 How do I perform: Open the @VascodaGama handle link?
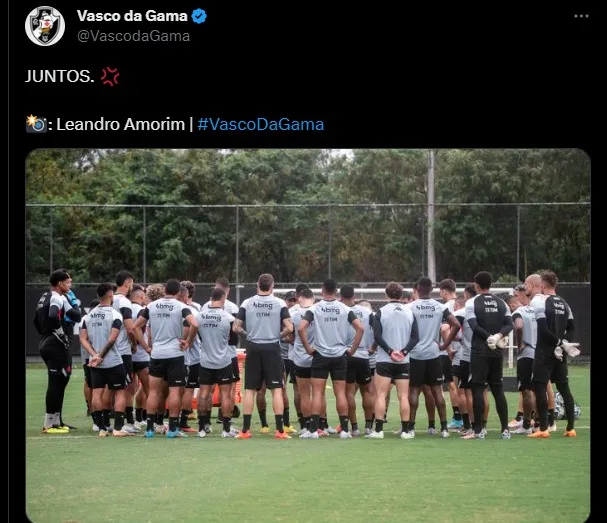(134, 36)
